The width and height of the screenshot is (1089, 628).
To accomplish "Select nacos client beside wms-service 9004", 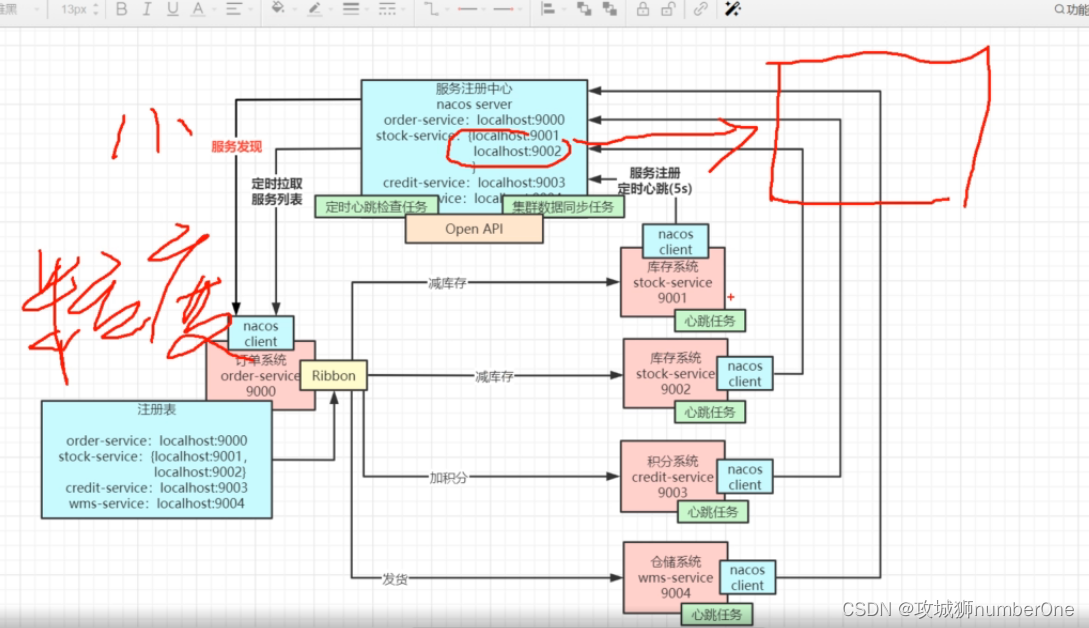I will click(747, 577).
